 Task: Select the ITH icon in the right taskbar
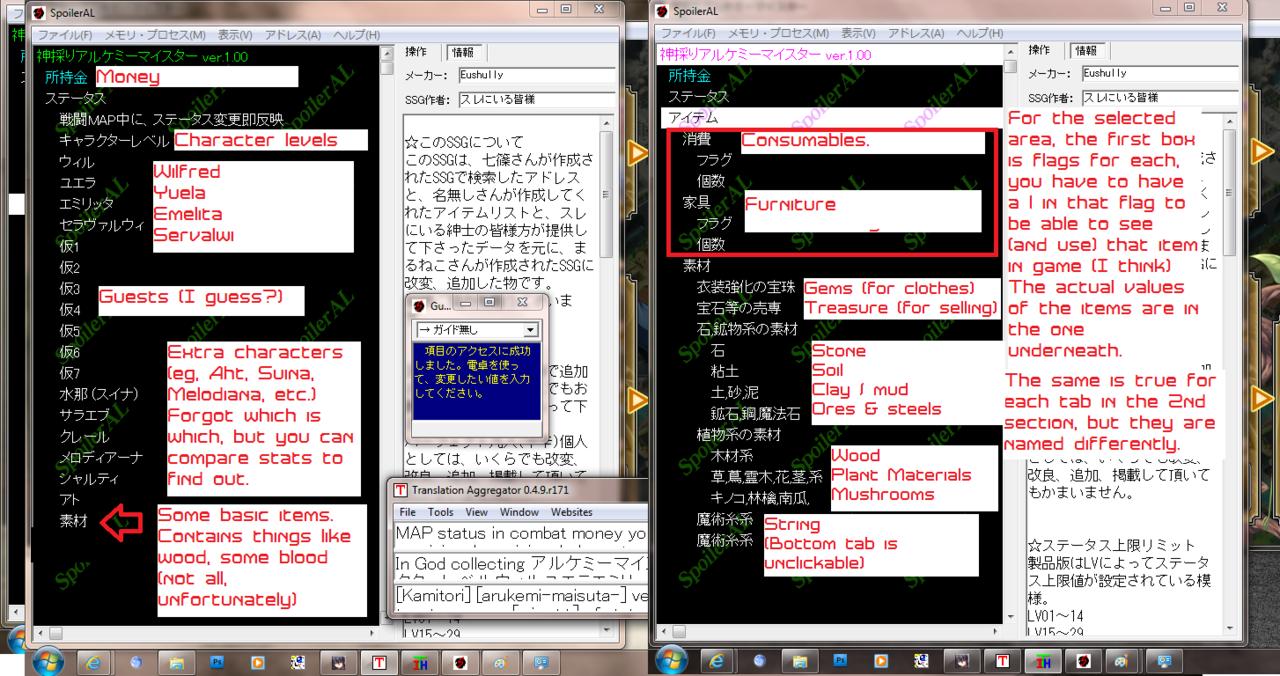pyautogui.click(x=1043, y=661)
